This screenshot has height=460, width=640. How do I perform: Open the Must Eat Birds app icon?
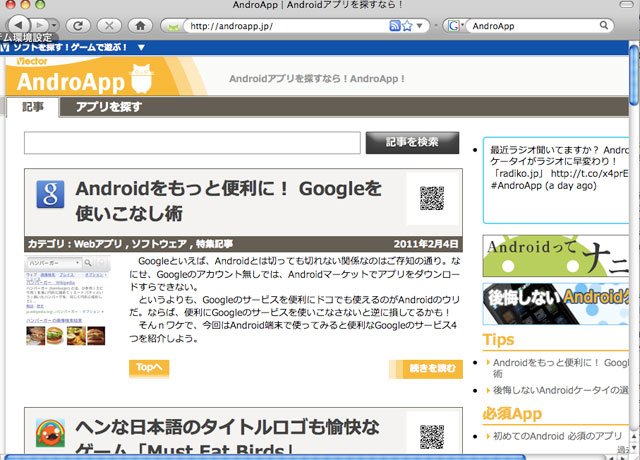point(50,433)
